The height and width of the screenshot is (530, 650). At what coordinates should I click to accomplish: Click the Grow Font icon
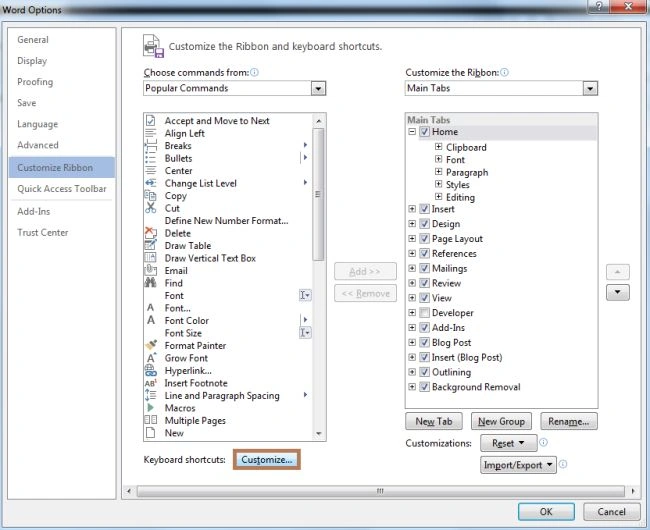tap(151, 358)
